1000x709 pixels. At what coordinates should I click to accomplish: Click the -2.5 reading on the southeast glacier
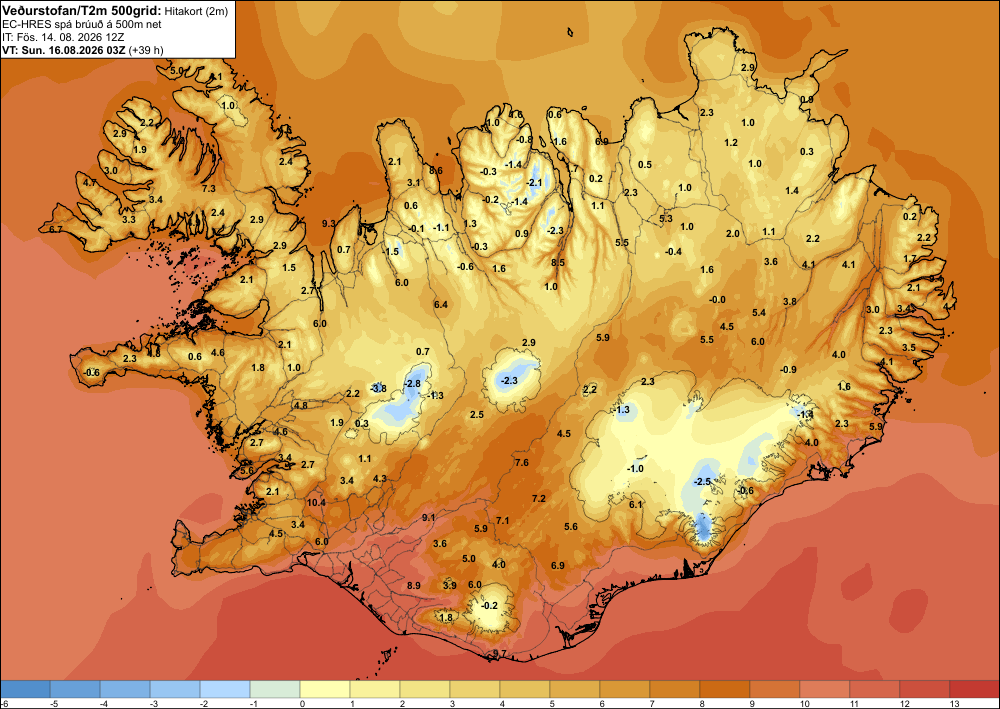703,481
